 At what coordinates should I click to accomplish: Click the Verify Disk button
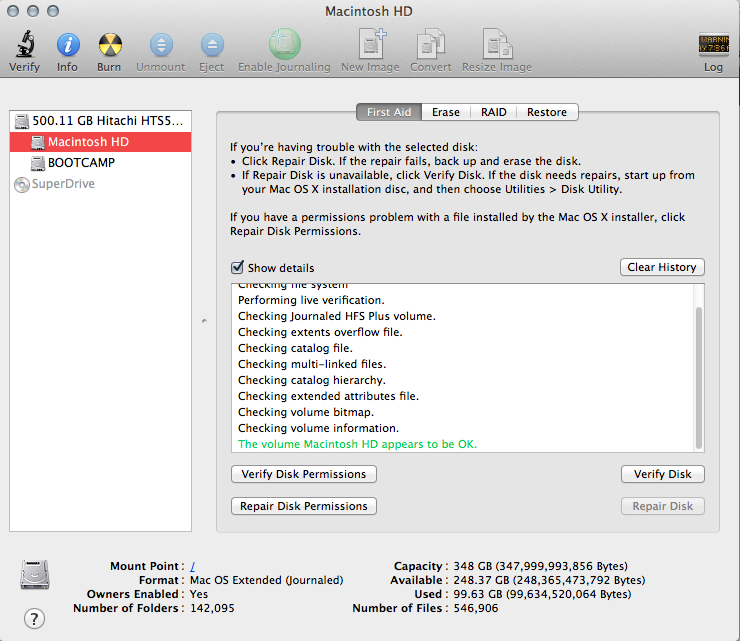coord(663,474)
